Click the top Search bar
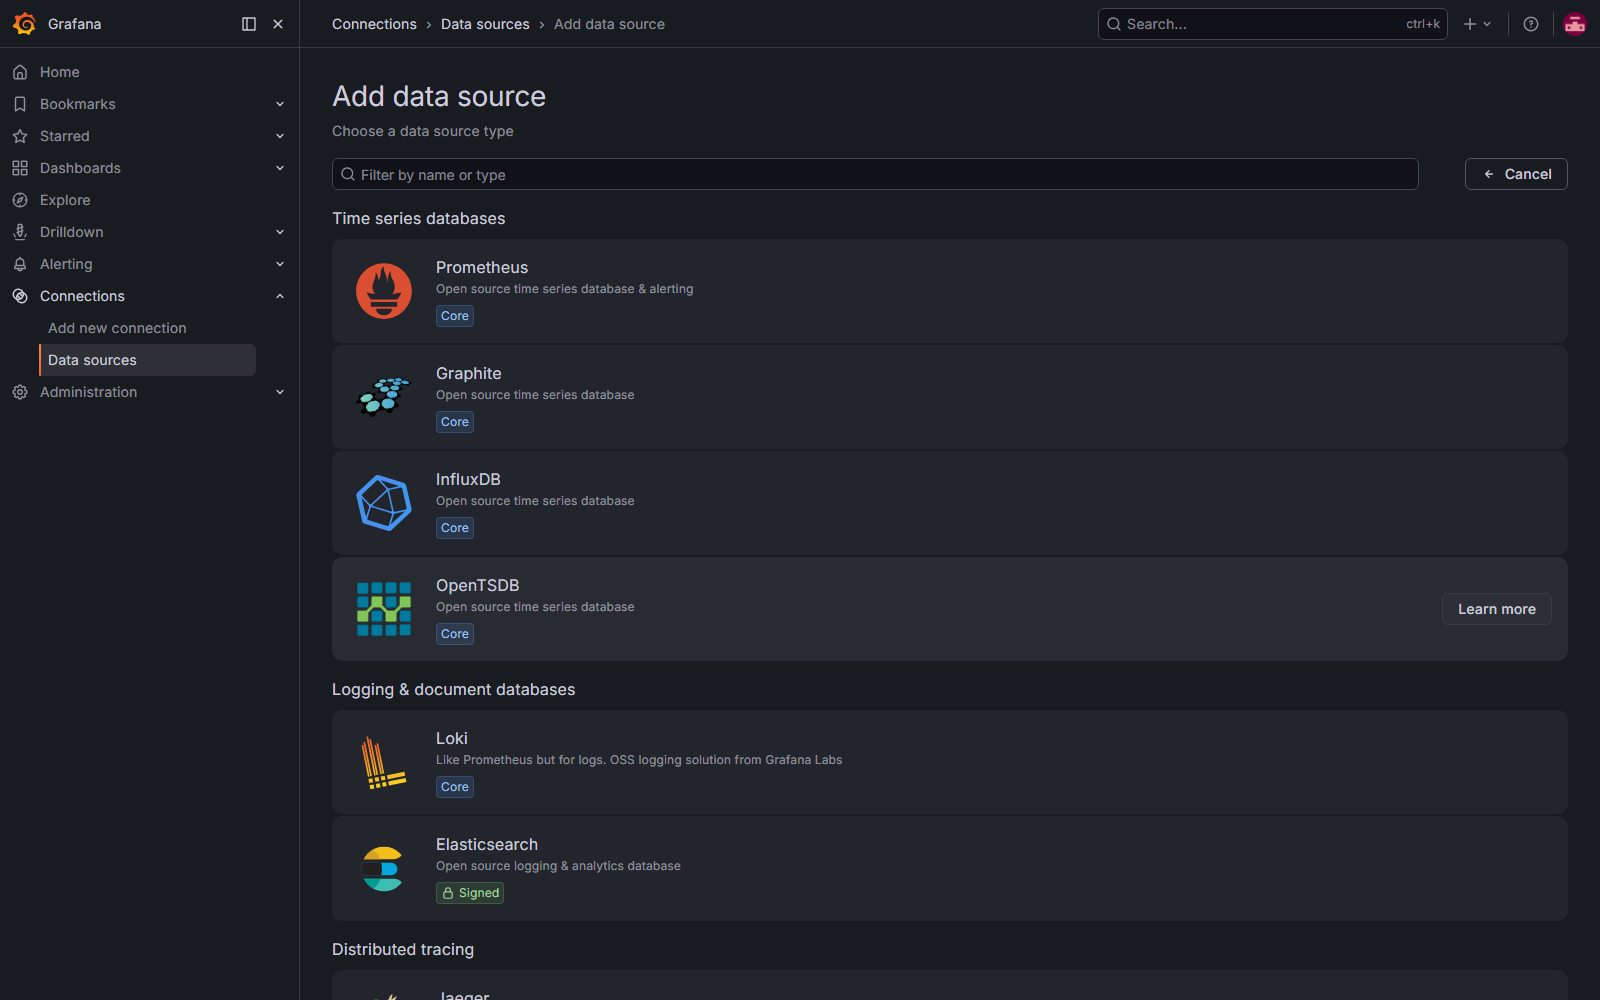The width and height of the screenshot is (1600, 1000). (1273, 24)
